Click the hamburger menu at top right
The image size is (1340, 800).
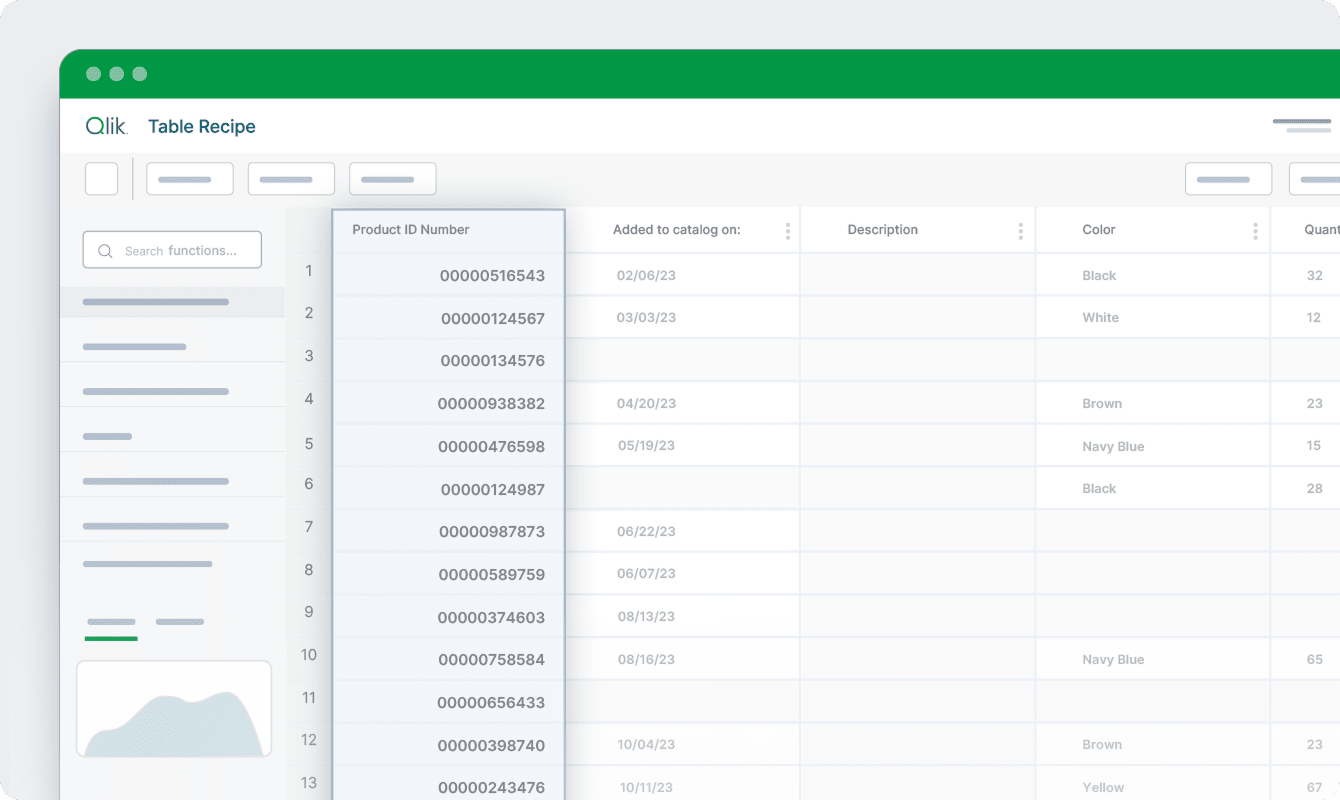coord(1302,125)
